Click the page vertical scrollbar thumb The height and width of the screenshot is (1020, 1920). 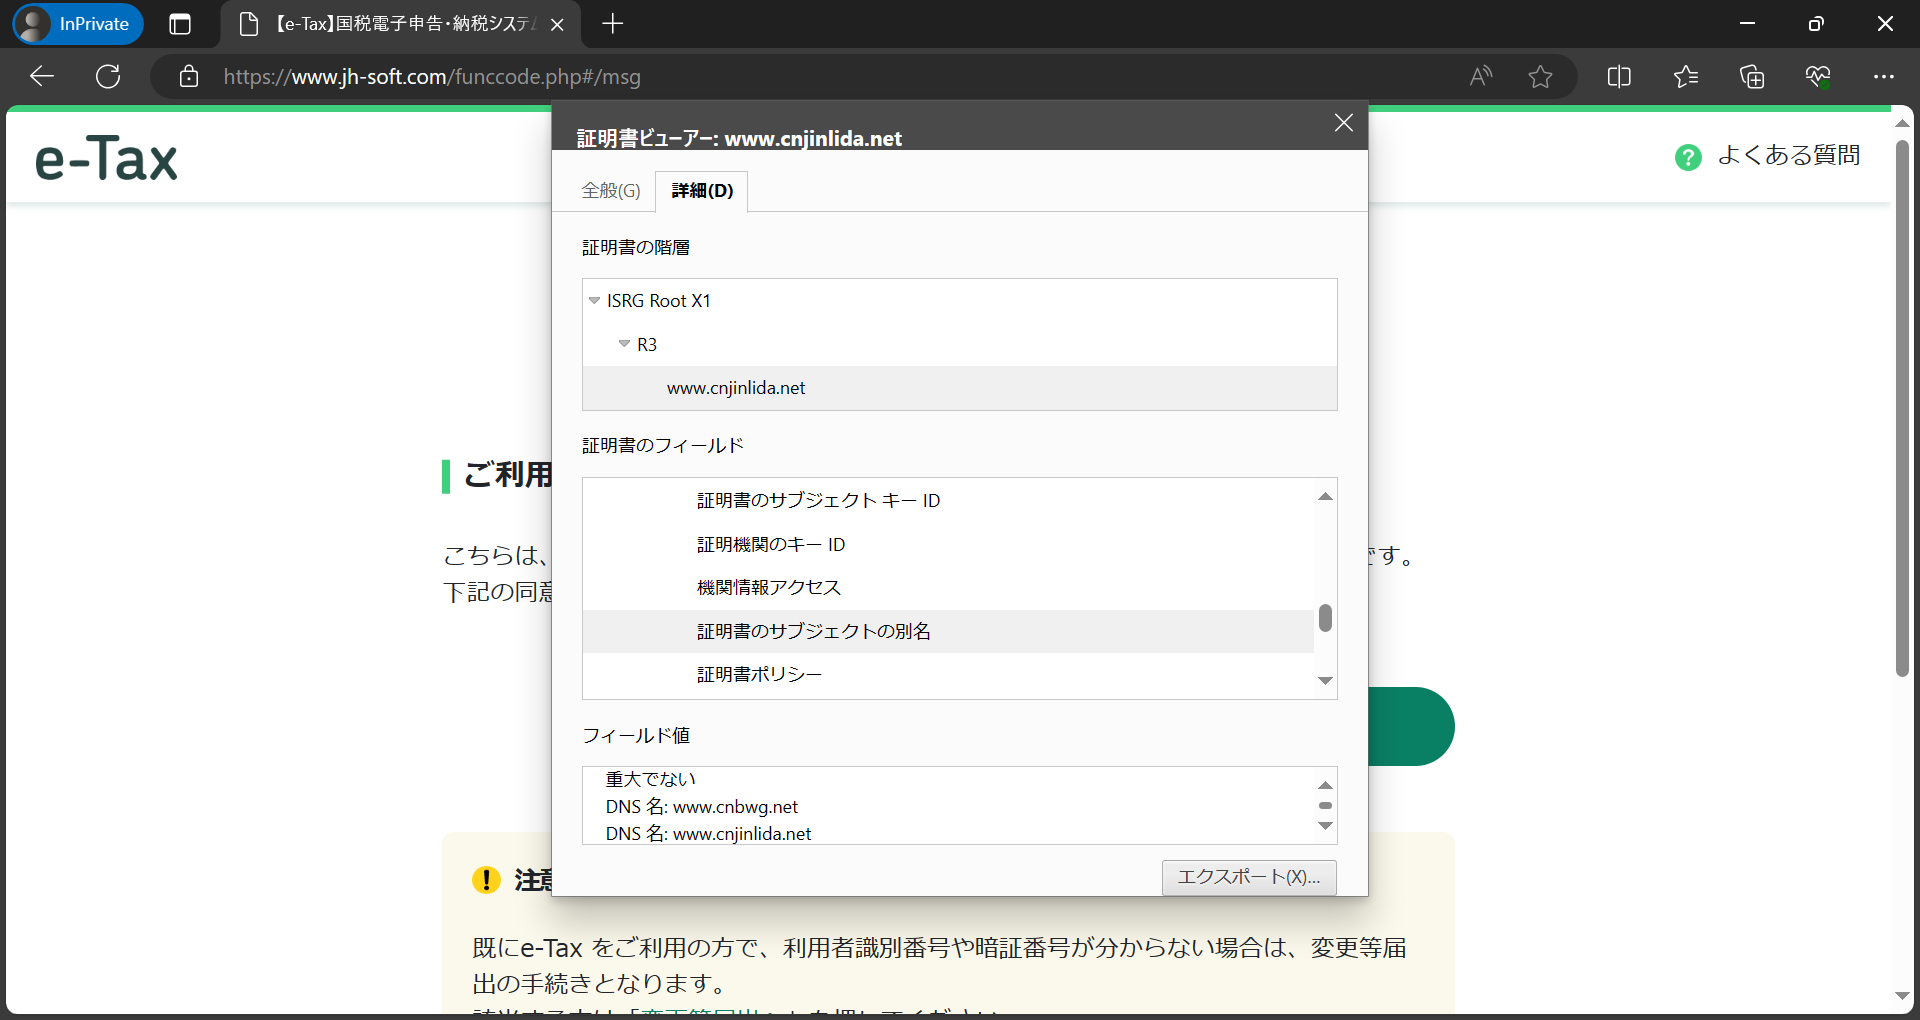click(1902, 408)
